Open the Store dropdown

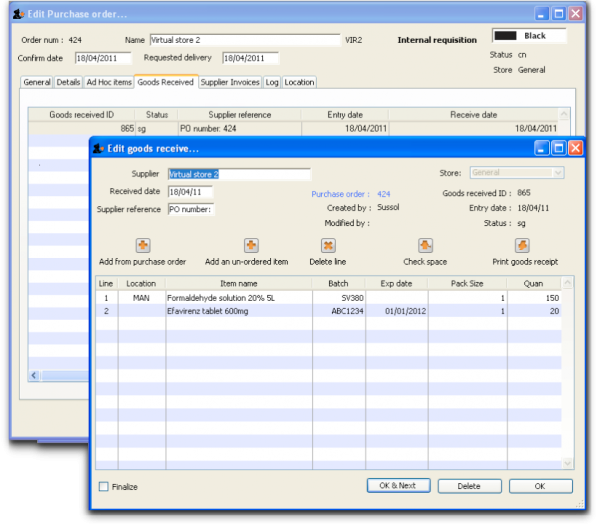click(x=516, y=173)
